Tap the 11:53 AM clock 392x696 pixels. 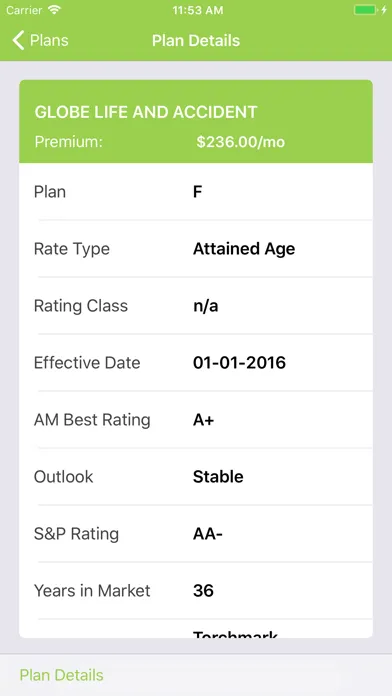[198, 10]
